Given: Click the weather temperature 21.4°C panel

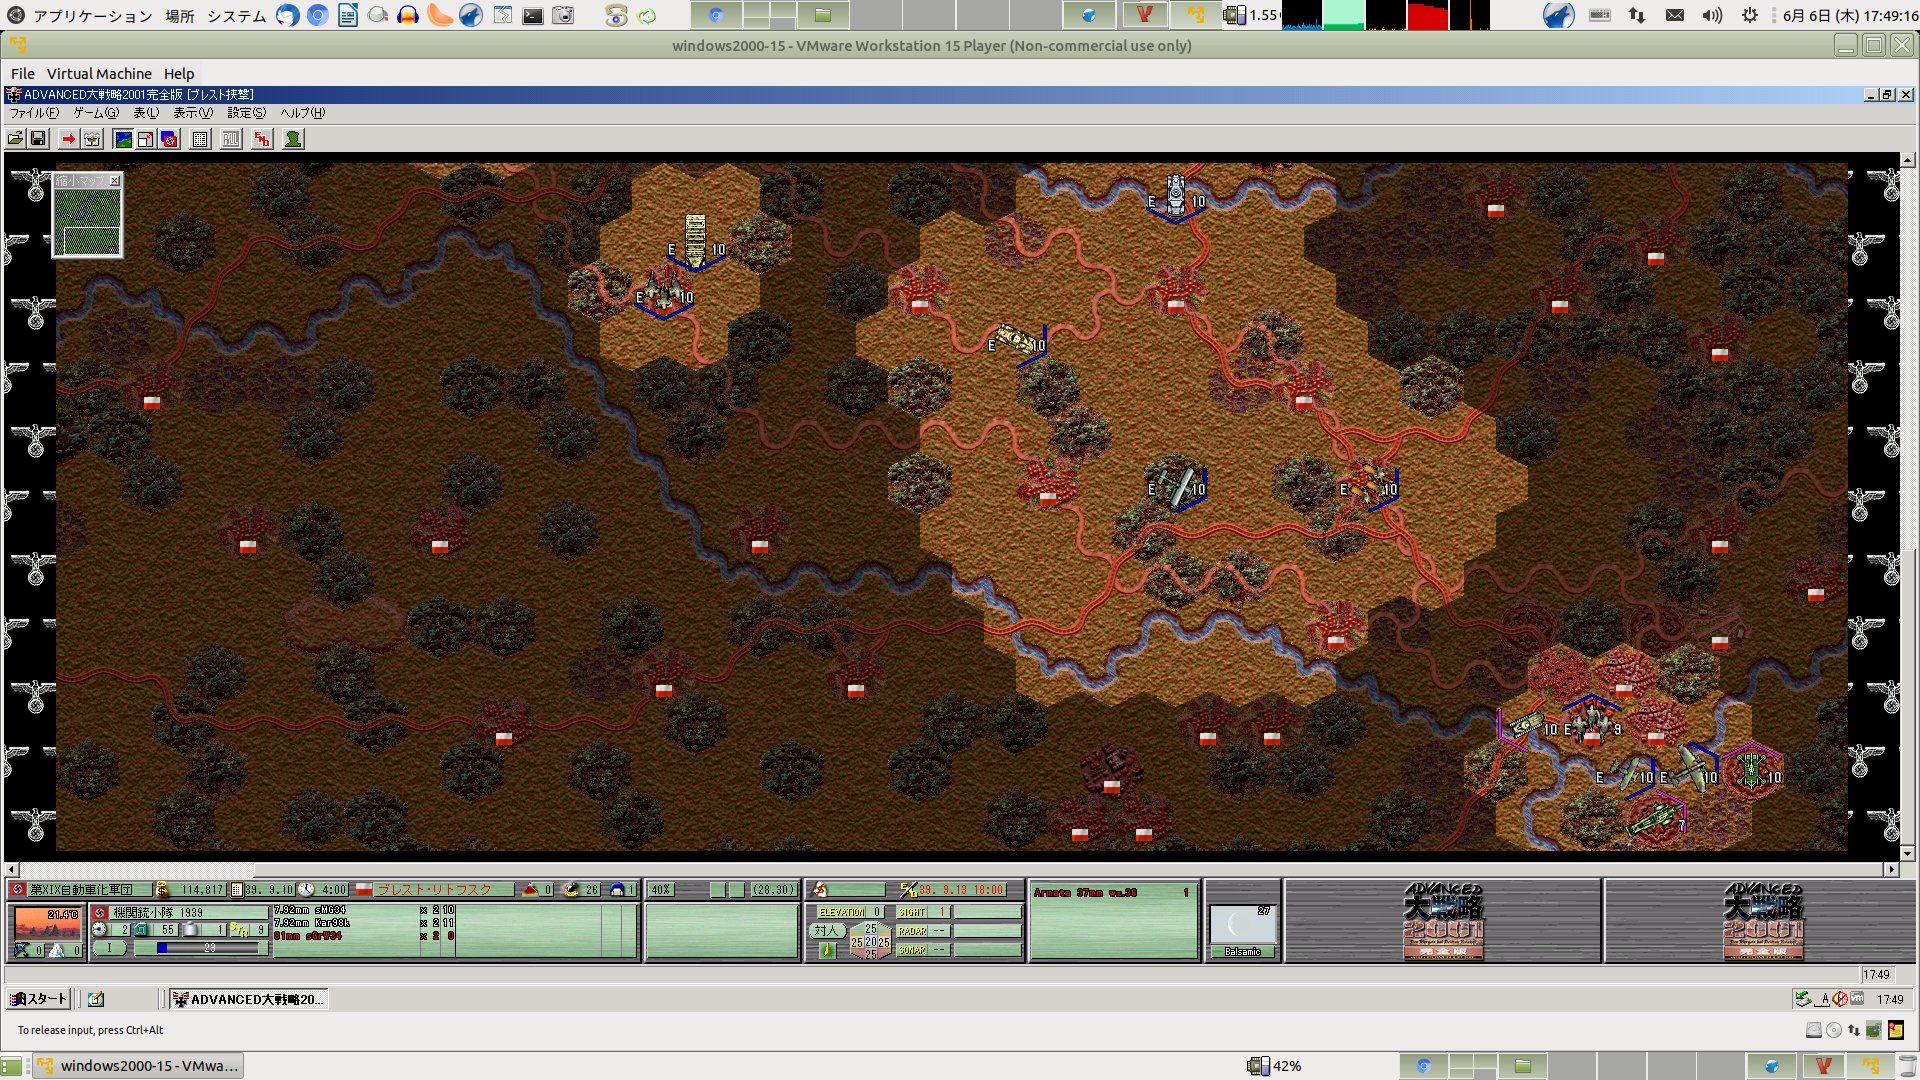Looking at the screenshot, I should [x=47, y=923].
